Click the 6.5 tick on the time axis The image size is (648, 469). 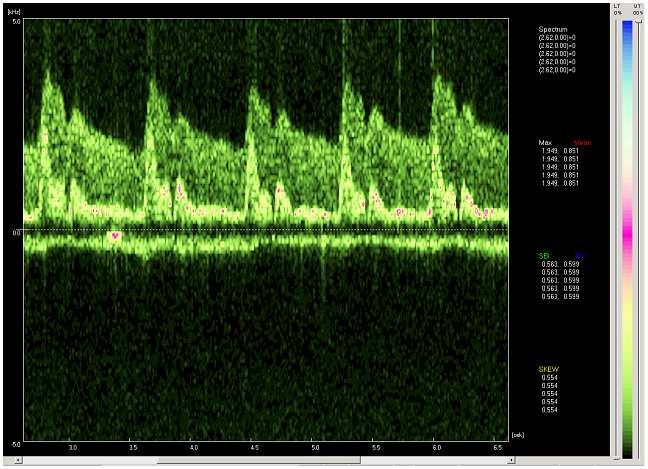click(x=498, y=448)
